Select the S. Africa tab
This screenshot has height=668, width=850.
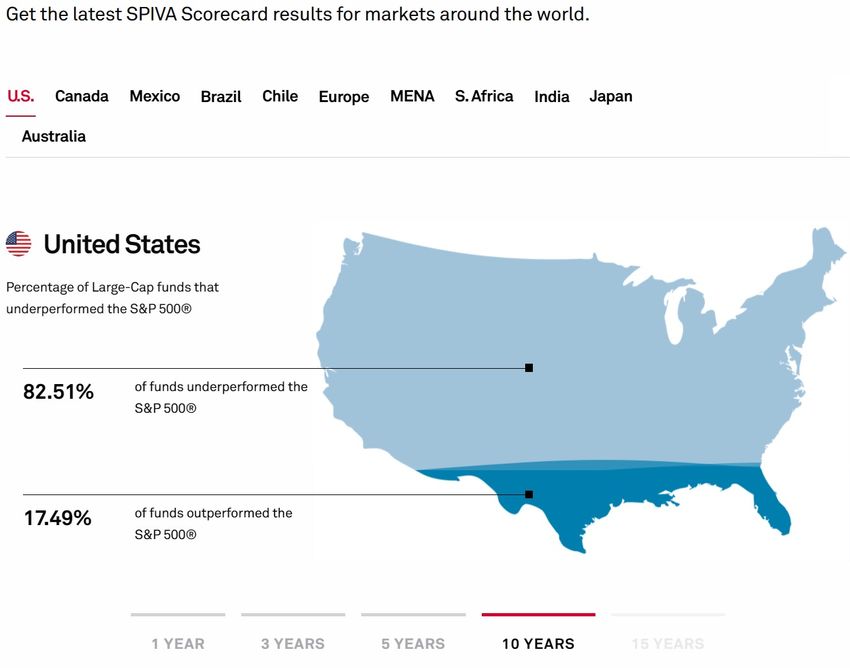tap(484, 97)
